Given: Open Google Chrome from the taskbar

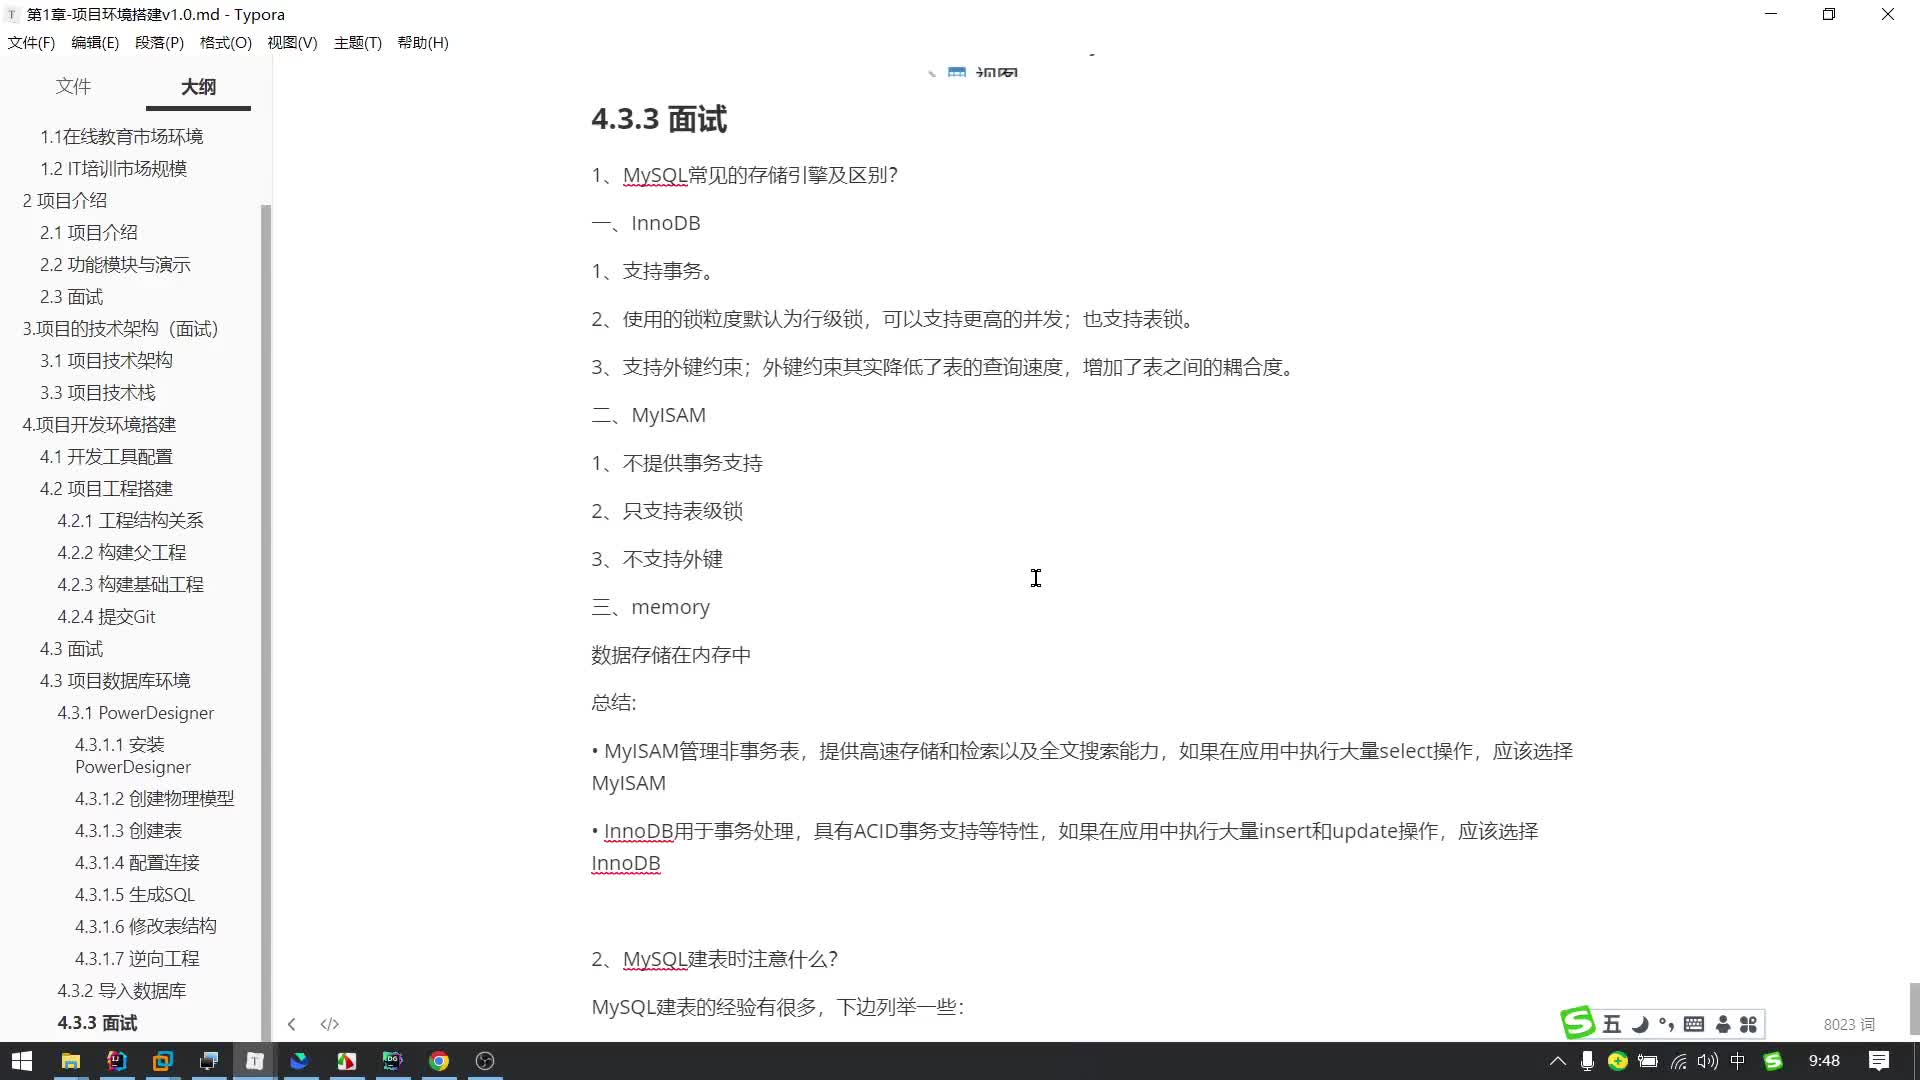Looking at the screenshot, I should [x=438, y=1061].
